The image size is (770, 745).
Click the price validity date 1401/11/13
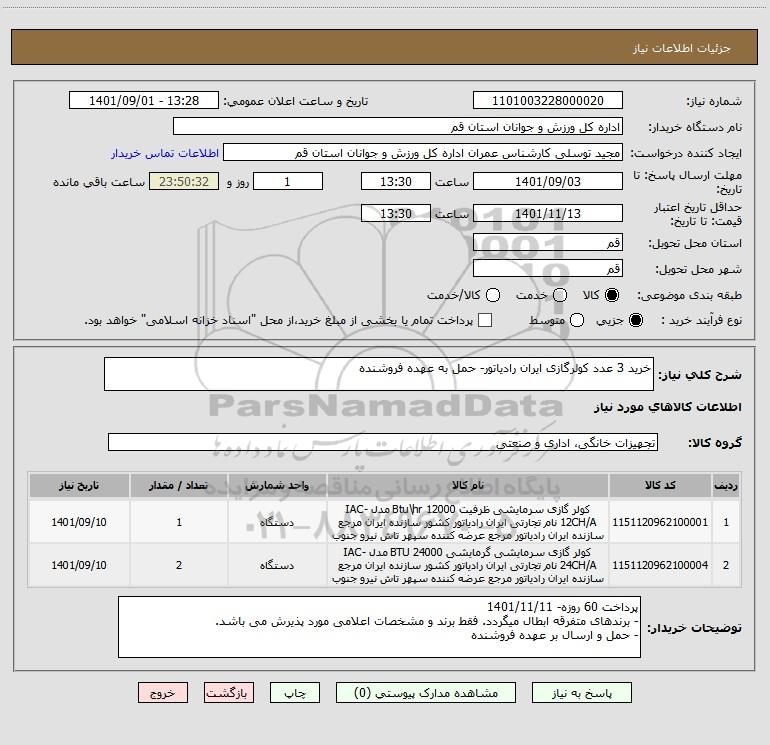pos(548,214)
